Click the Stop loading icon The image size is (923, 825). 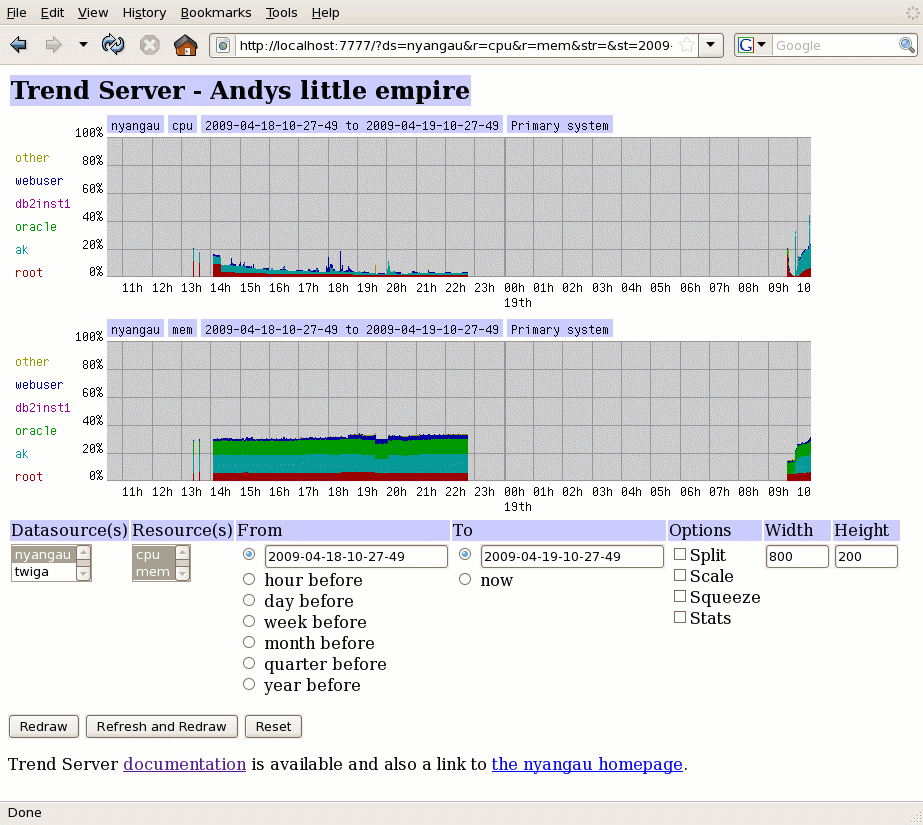(149, 45)
